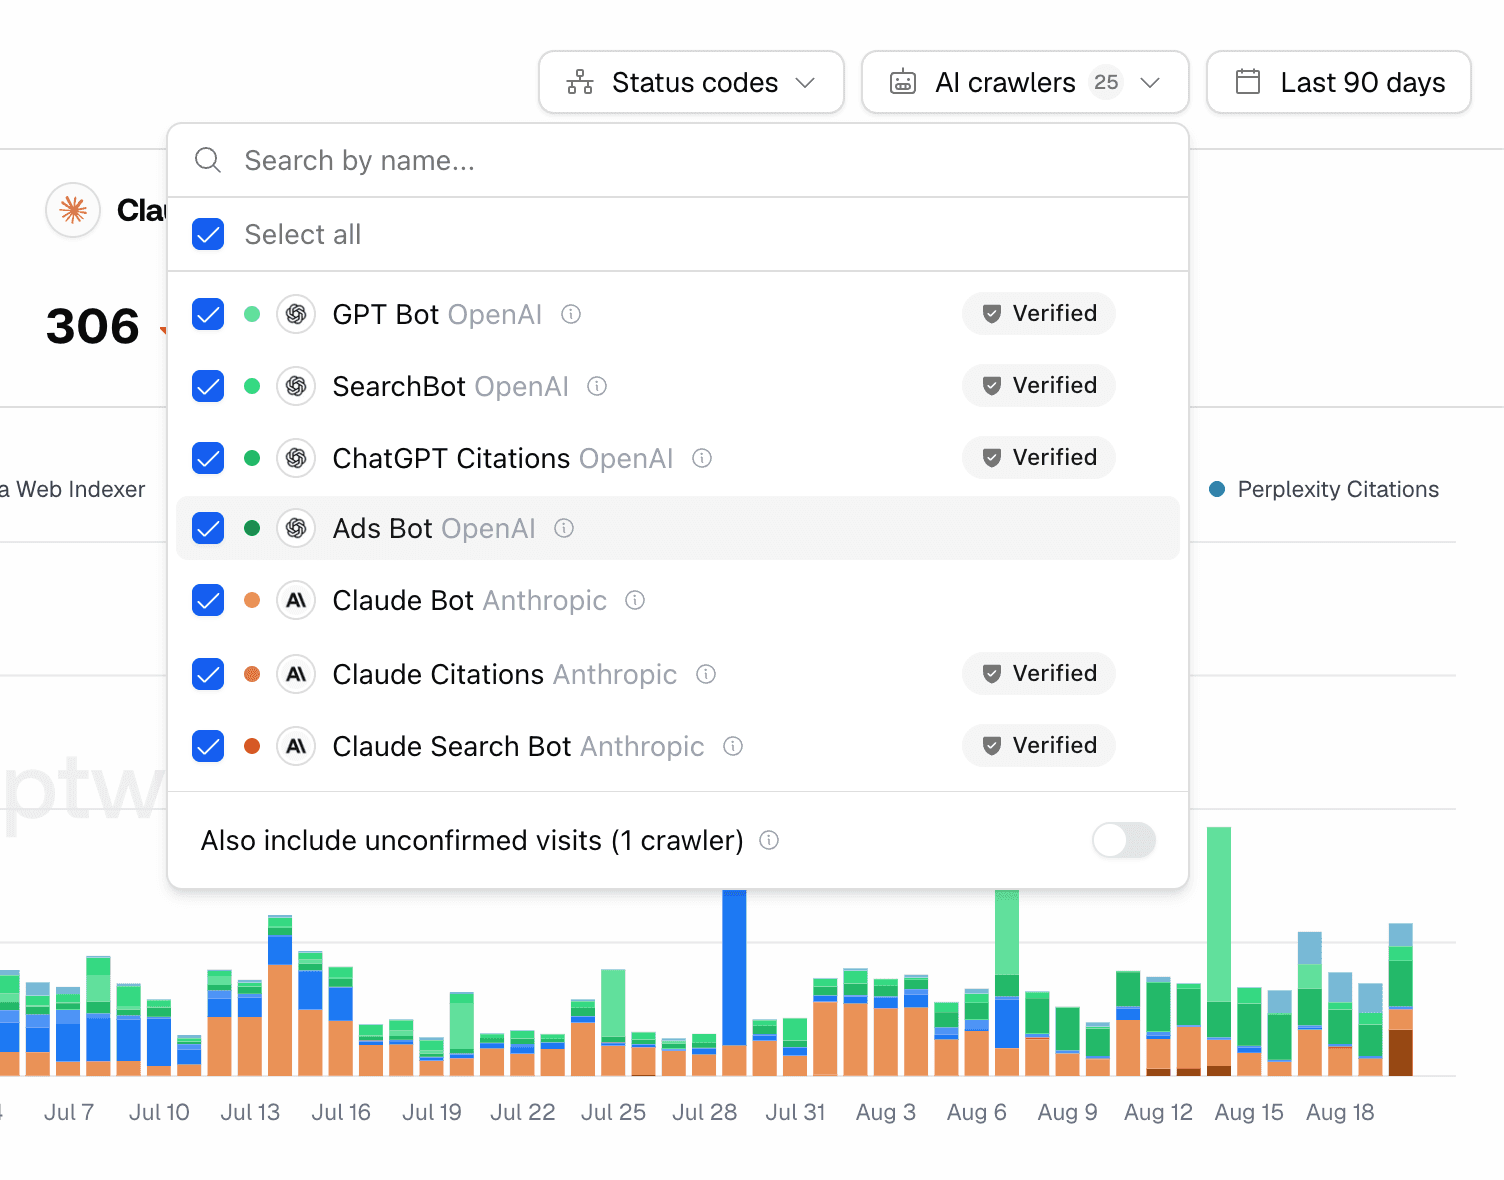Click the 306 total count value
The height and width of the screenshot is (1180, 1504).
93,327
